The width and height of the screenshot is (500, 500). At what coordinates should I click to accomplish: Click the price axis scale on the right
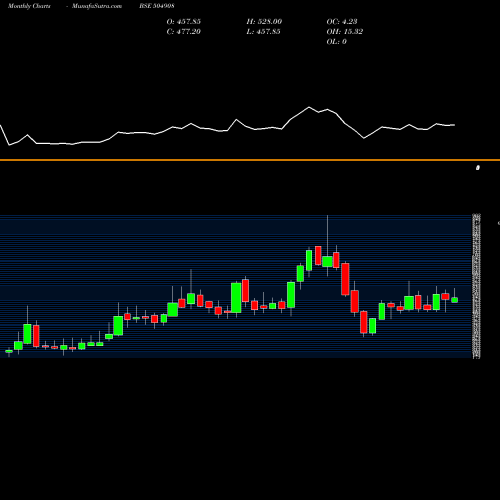pos(477,286)
